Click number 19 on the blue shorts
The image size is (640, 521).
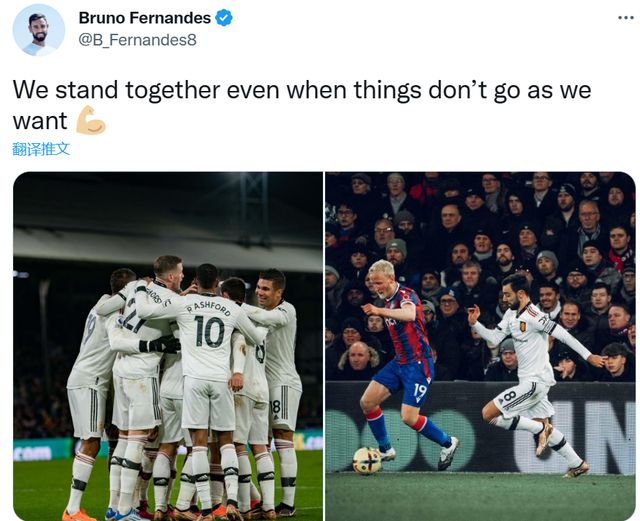click(420, 392)
